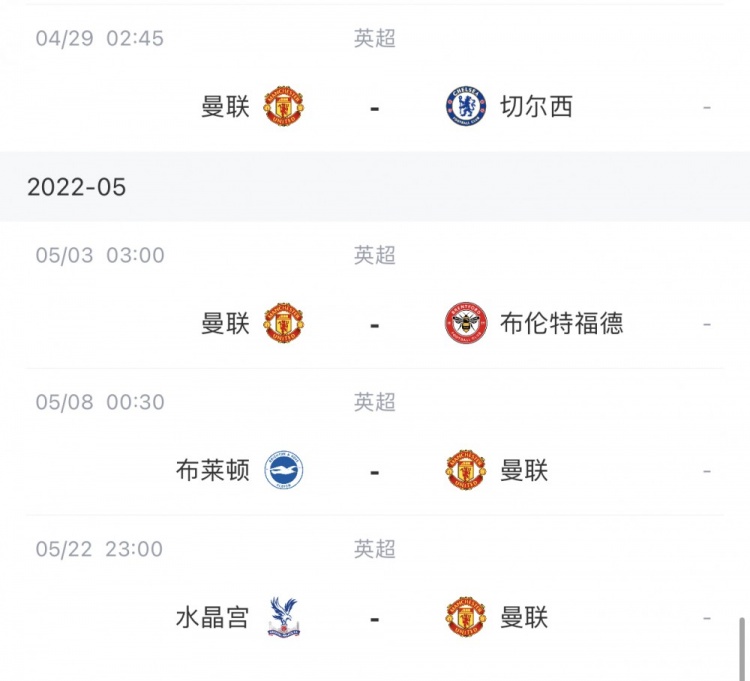Tap the Chelsea club crest

(466, 106)
